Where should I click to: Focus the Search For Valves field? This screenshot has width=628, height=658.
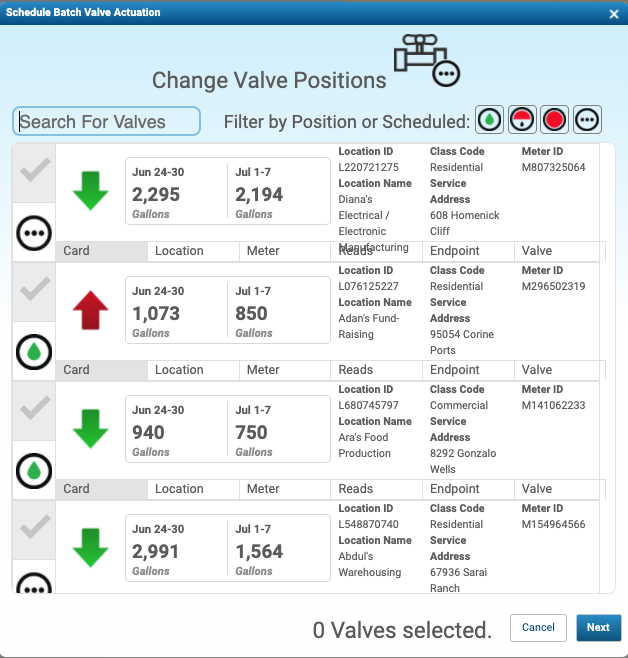107,122
